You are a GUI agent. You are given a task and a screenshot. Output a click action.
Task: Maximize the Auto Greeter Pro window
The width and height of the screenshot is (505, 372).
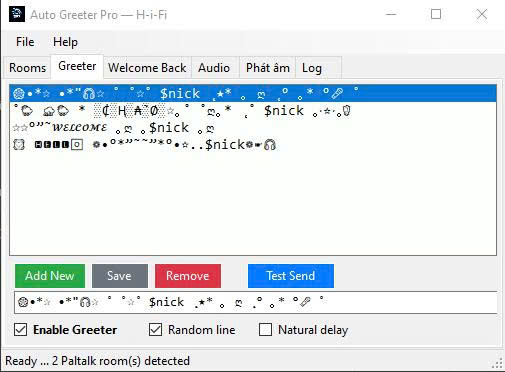click(x=436, y=14)
